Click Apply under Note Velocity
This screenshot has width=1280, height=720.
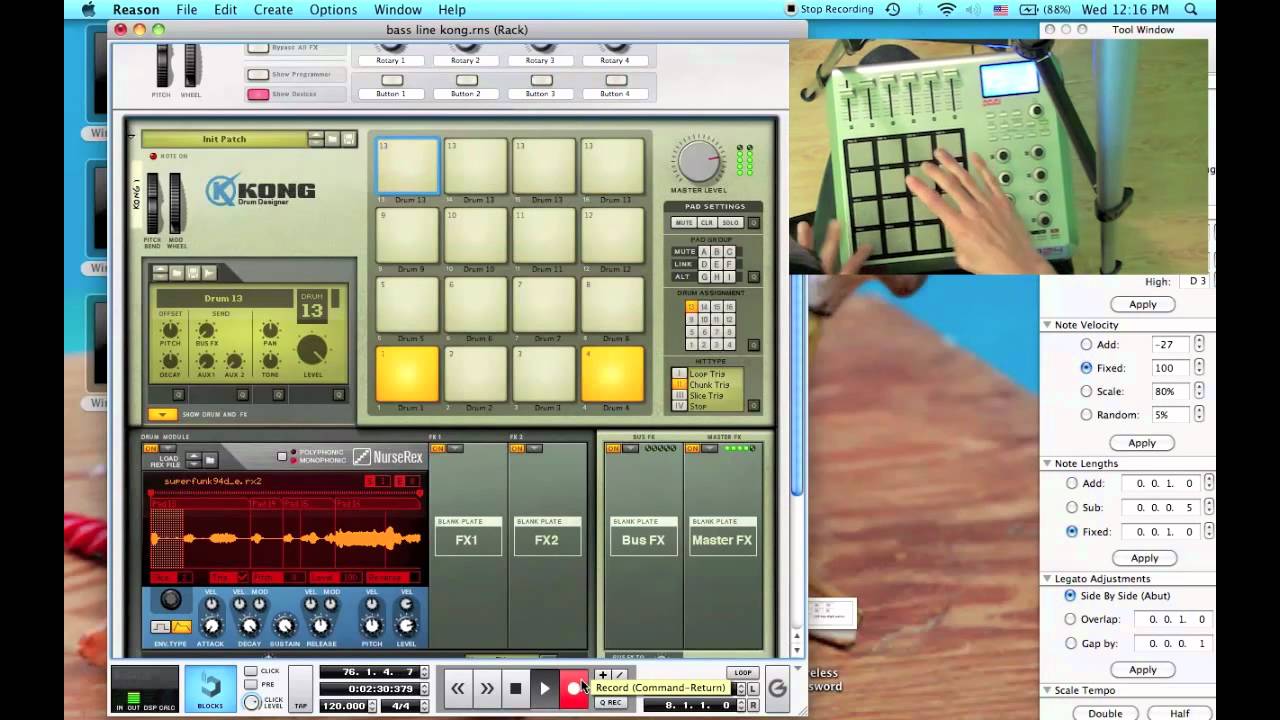pos(1142,443)
